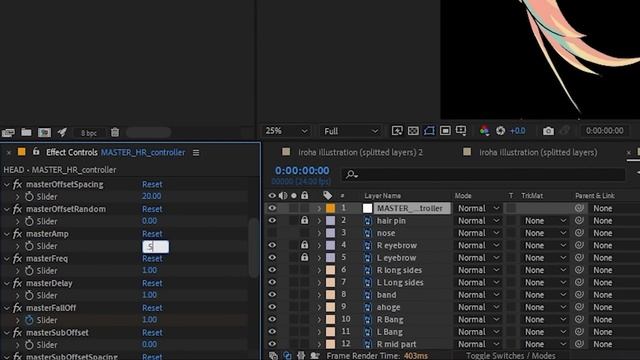Create a new composition icon
640x360 pixels.
(44, 132)
